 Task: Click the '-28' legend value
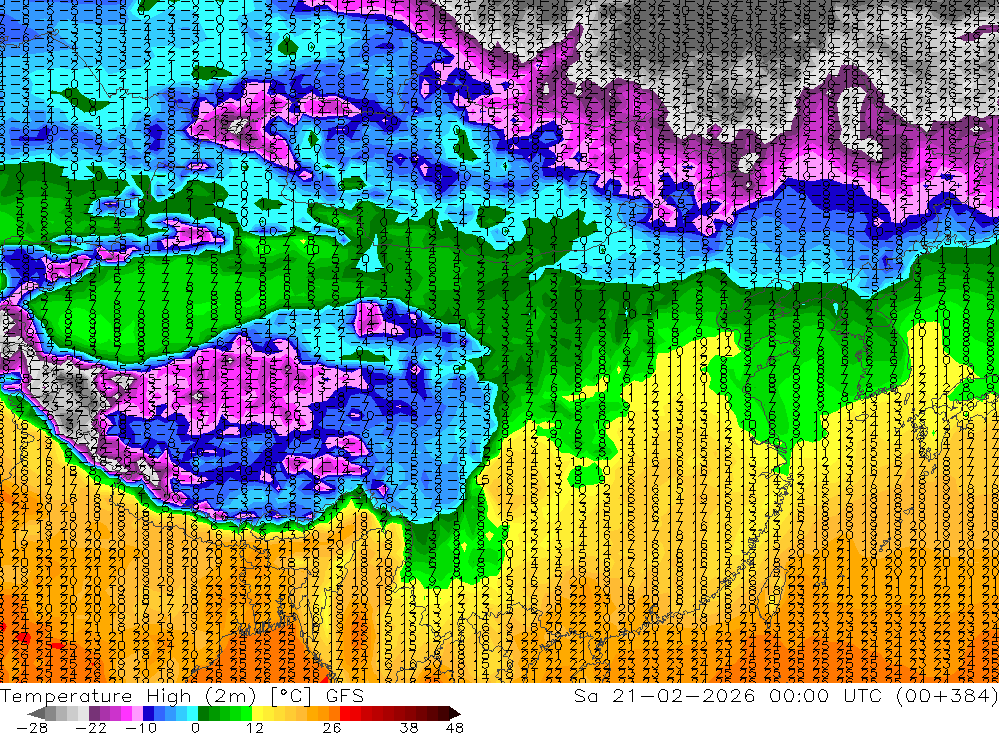pos(32,728)
